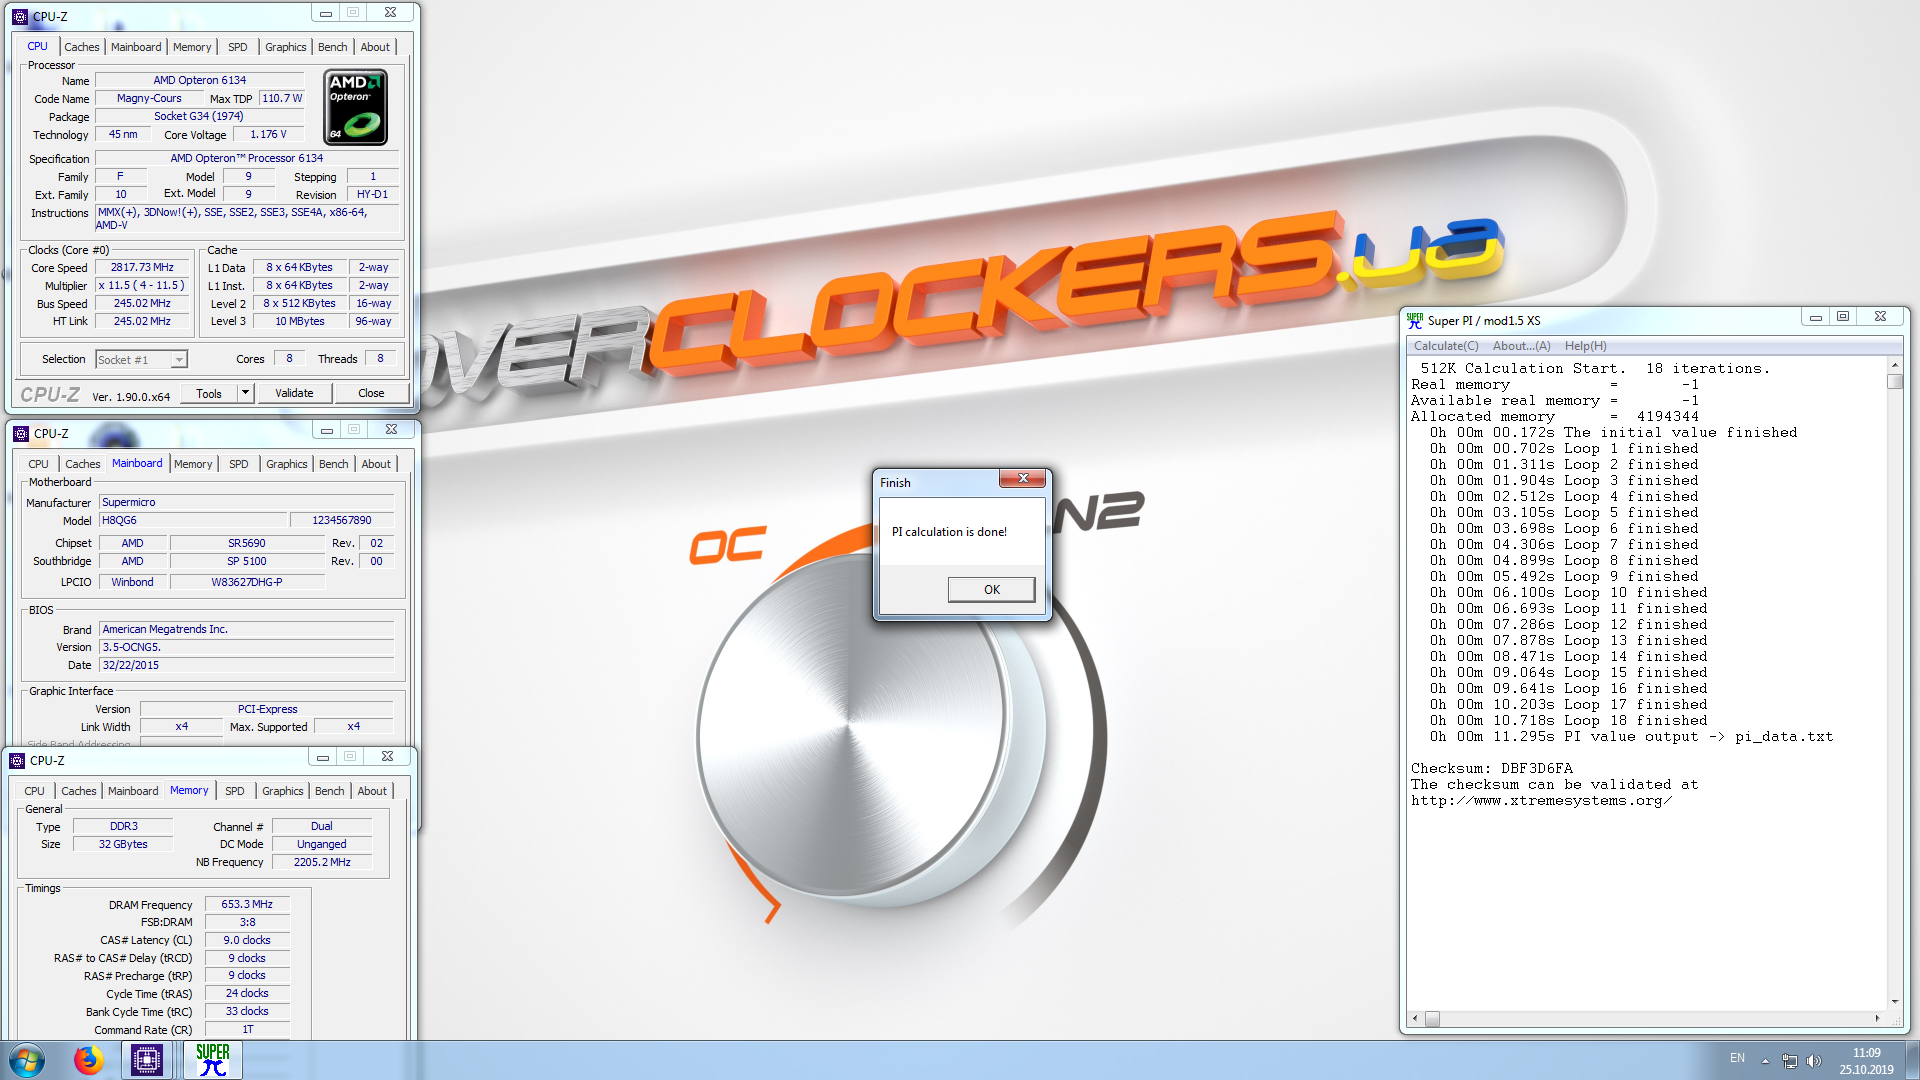This screenshot has width=1920, height=1080.
Task: Click the Multiplier value x 11.5
Action: [142, 286]
